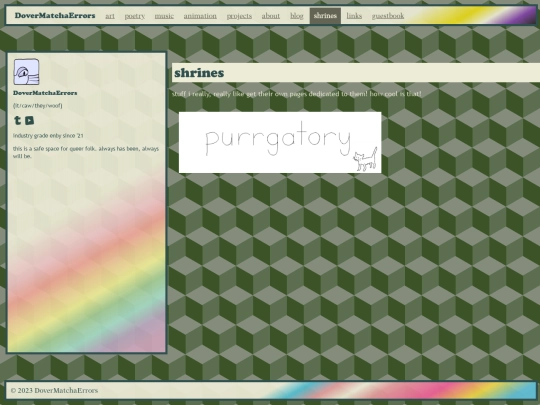The image size is (540, 405).
Task: Select the active shrines tab
Action: click(x=325, y=16)
